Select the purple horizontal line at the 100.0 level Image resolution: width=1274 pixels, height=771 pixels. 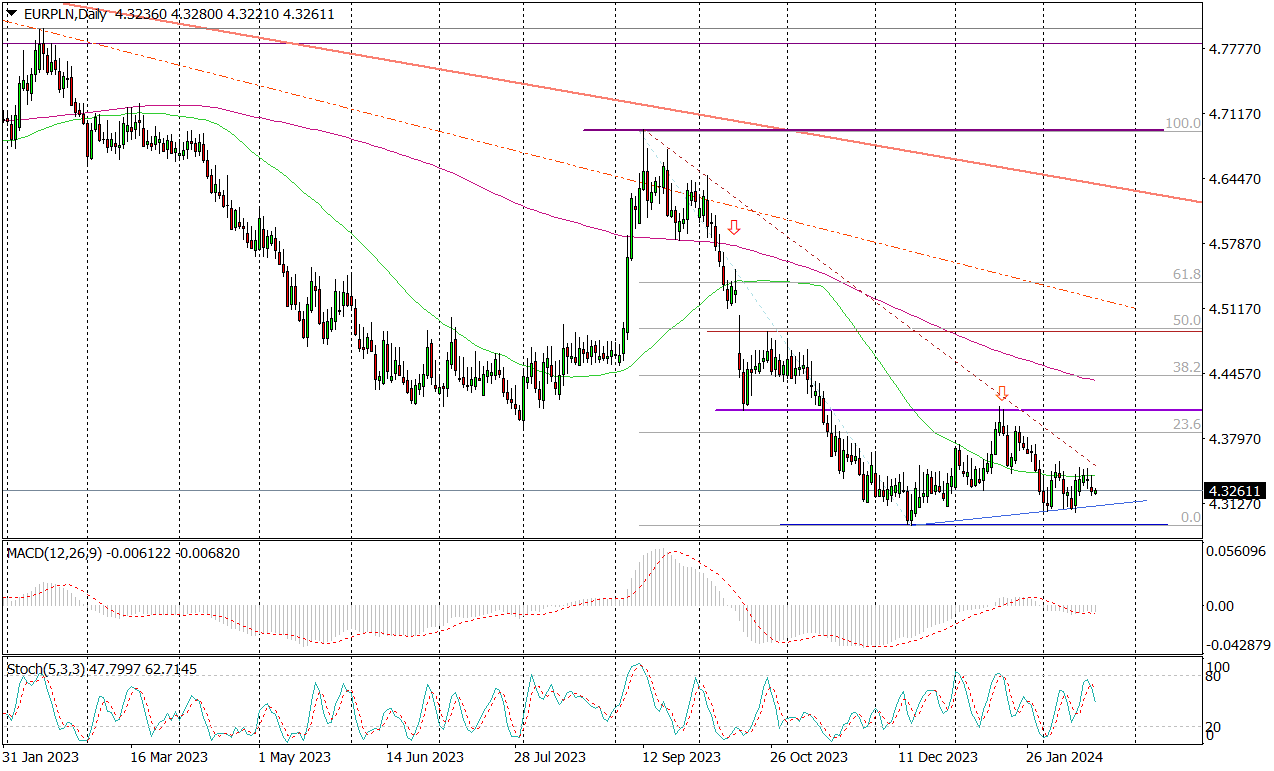click(873, 130)
